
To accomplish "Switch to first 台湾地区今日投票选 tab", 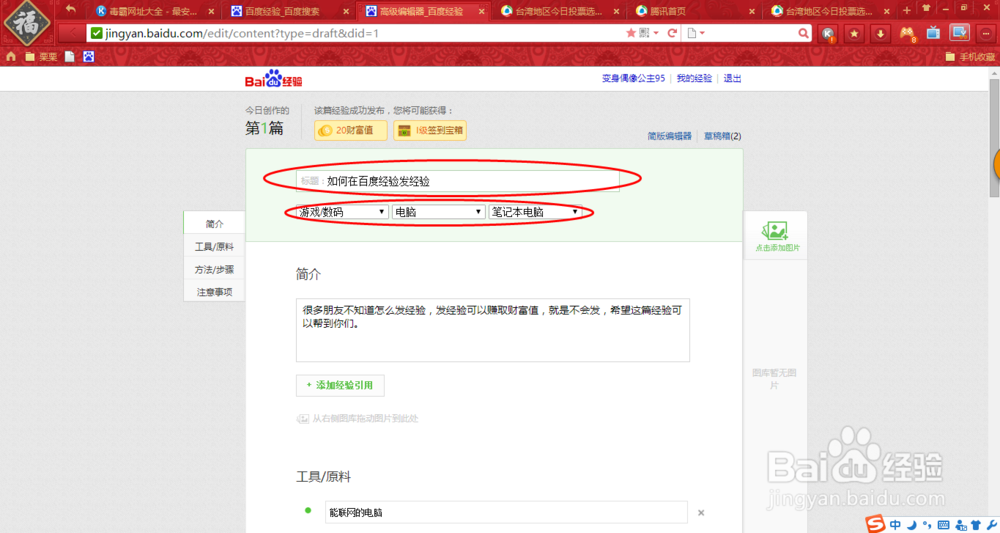I will [559, 11].
